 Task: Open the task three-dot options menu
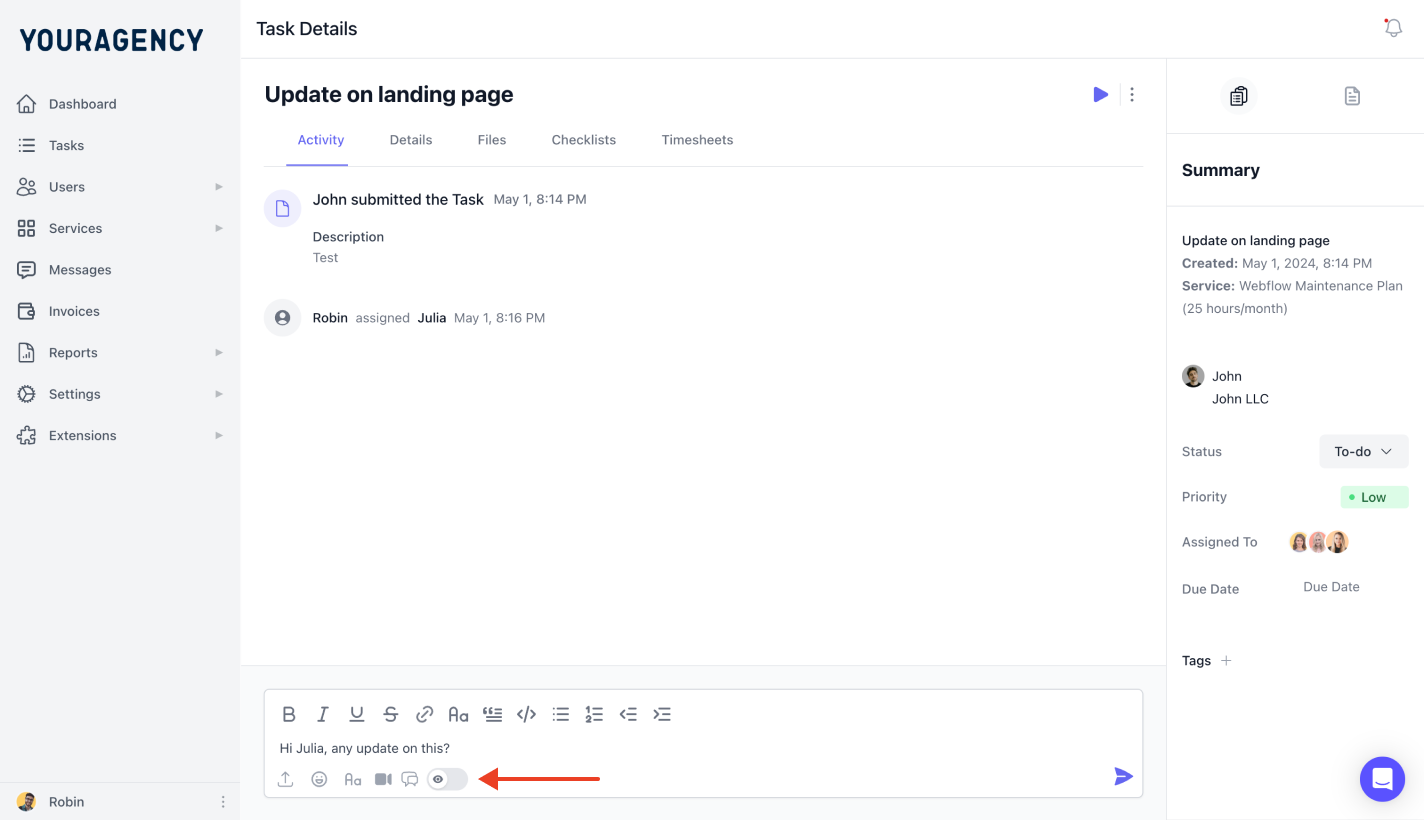click(1132, 94)
